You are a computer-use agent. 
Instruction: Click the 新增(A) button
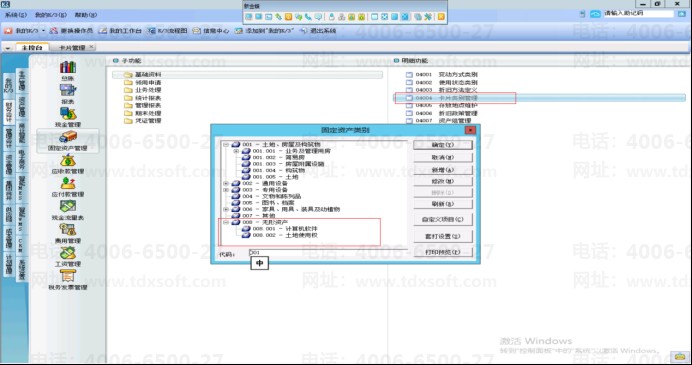click(x=443, y=169)
